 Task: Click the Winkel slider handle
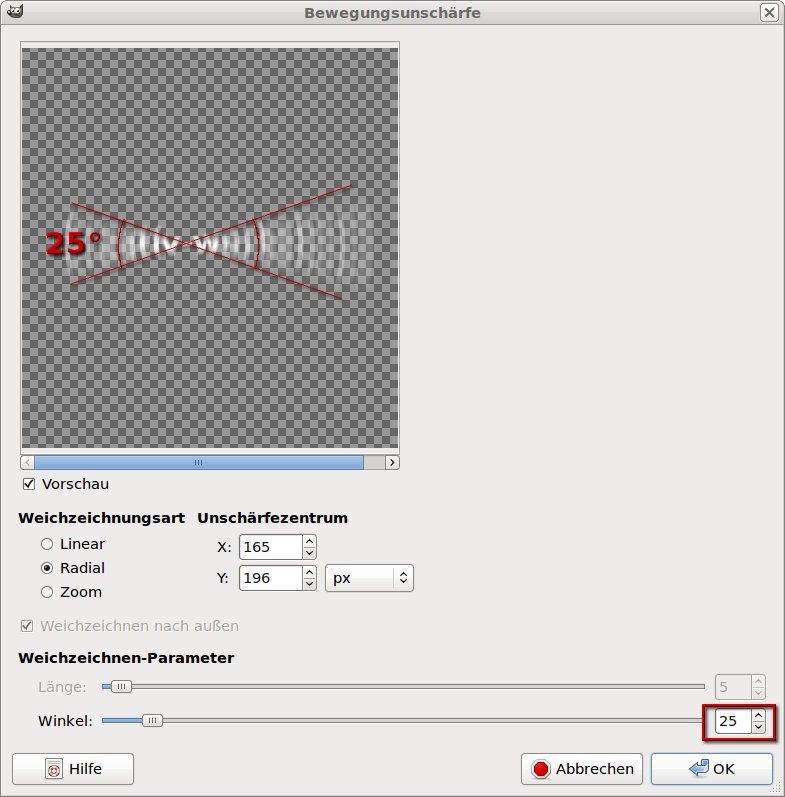click(152, 720)
